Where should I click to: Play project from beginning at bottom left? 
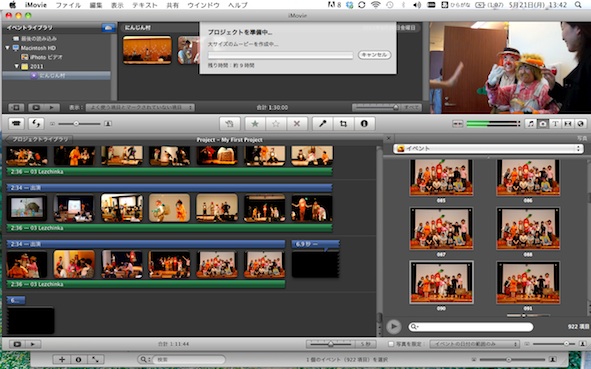tap(33, 344)
